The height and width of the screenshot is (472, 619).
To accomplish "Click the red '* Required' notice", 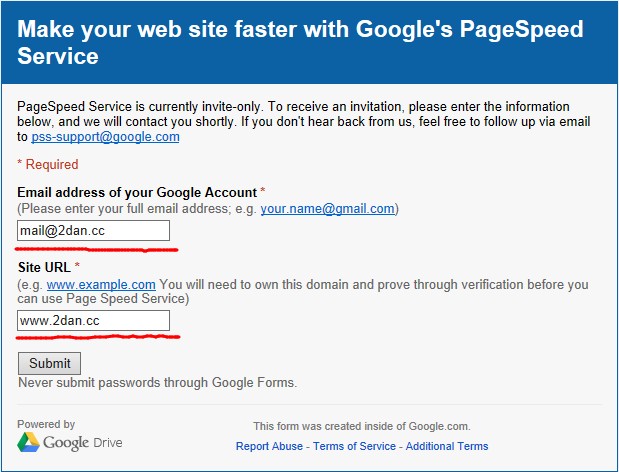I will coord(48,164).
